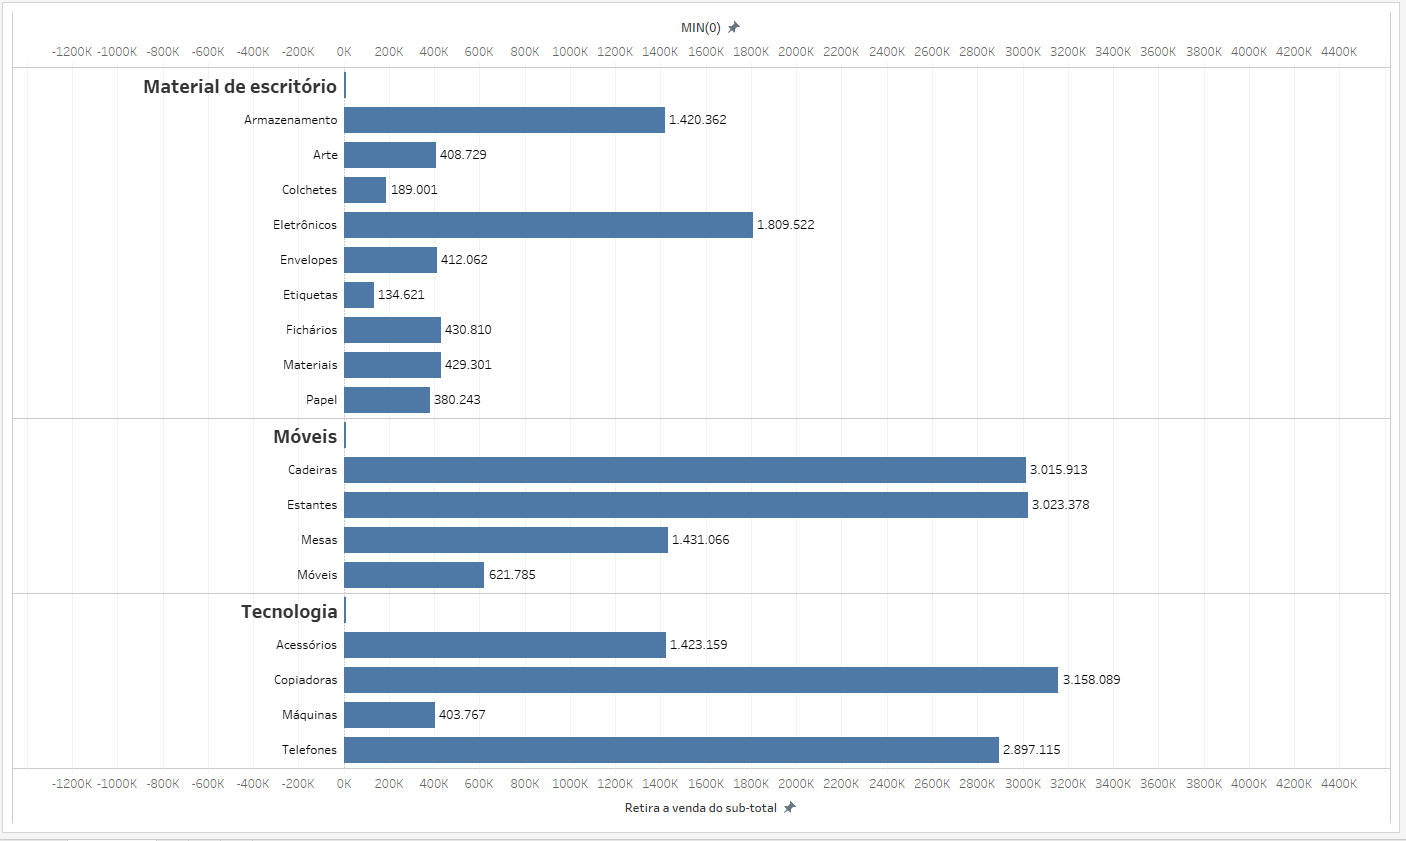Screen dimensions: 1406x841
Task: Select the Copiadoras bar
Action: [701, 680]
